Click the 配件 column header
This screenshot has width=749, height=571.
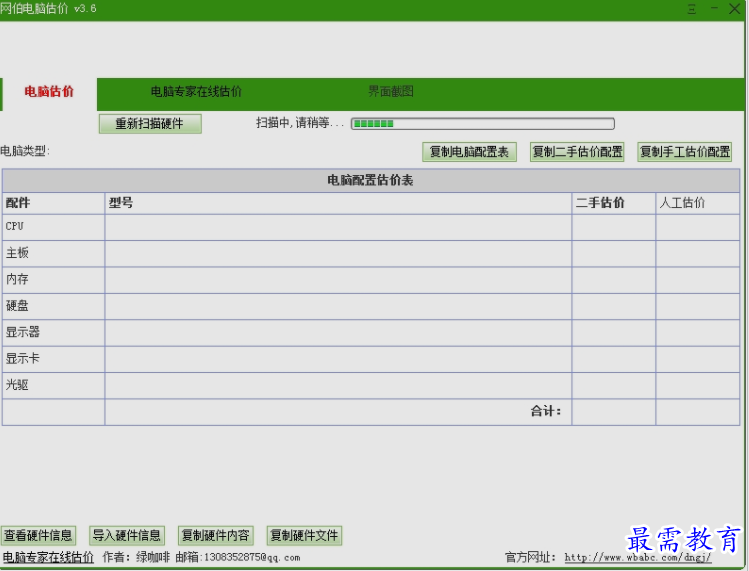click(54, 203)
